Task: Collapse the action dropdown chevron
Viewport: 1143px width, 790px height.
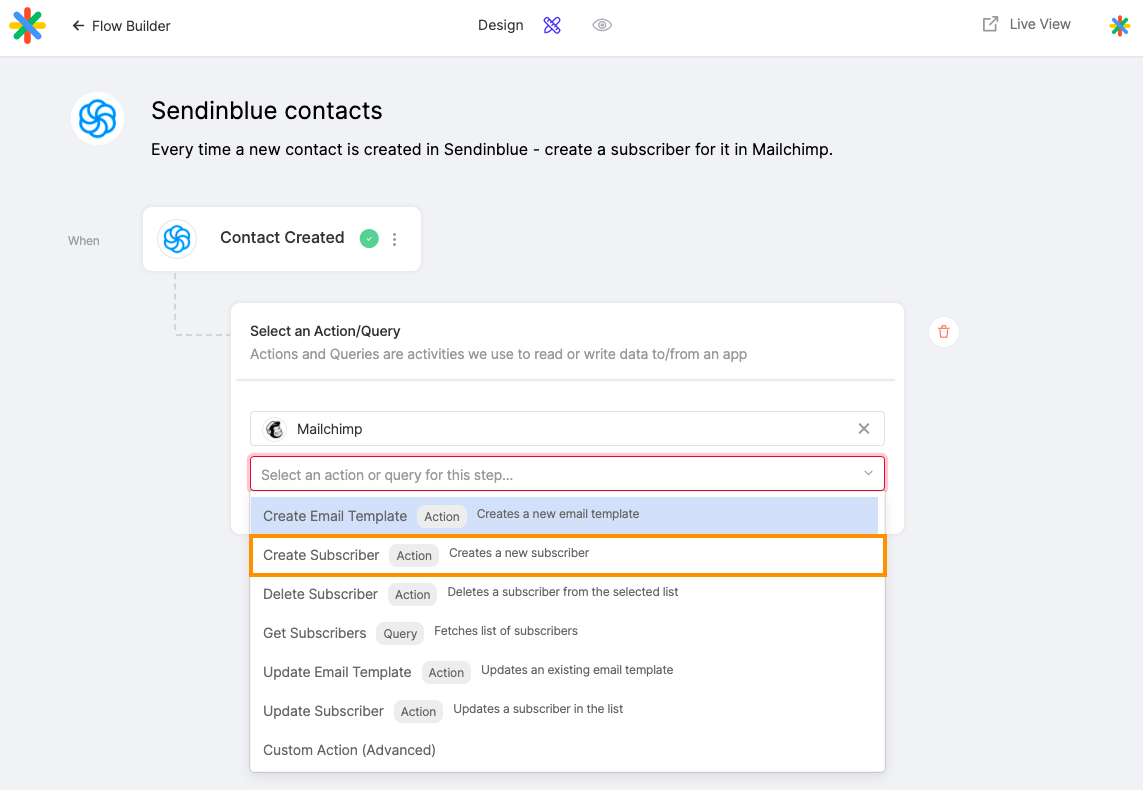Action: coord(868,473)
